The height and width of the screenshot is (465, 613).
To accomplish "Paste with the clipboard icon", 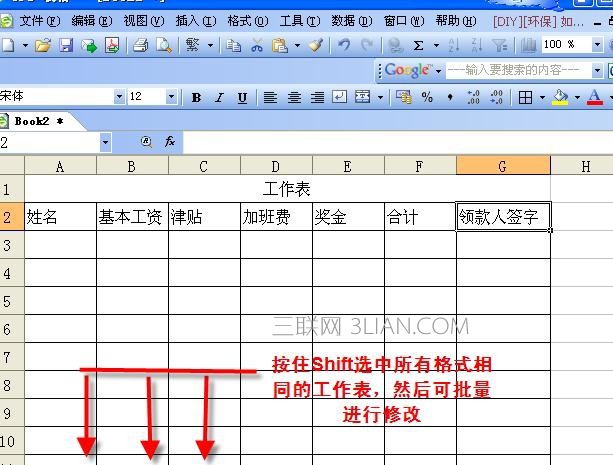I will 280,46.
